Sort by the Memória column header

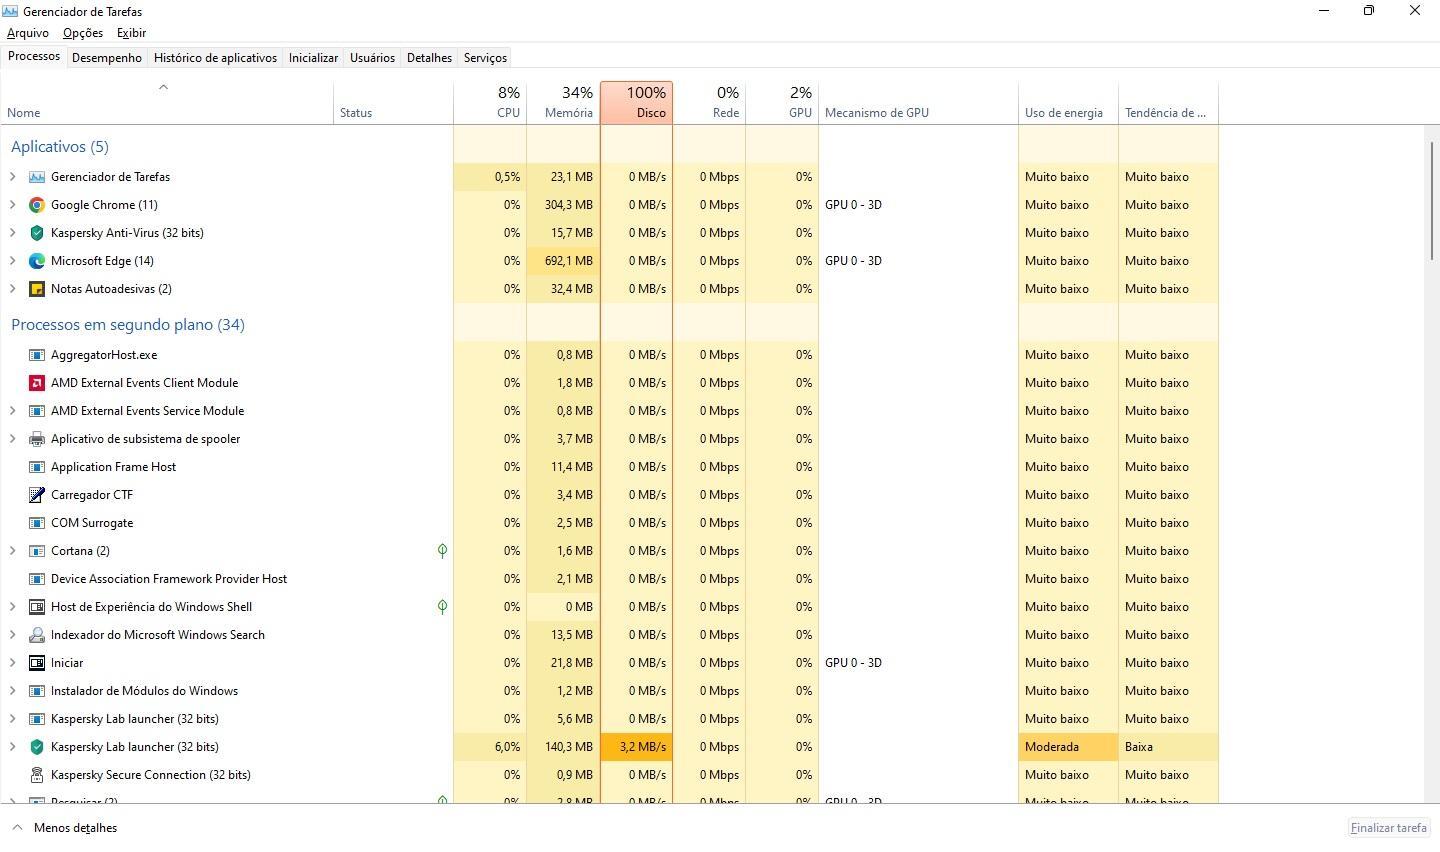click(563, 103)
